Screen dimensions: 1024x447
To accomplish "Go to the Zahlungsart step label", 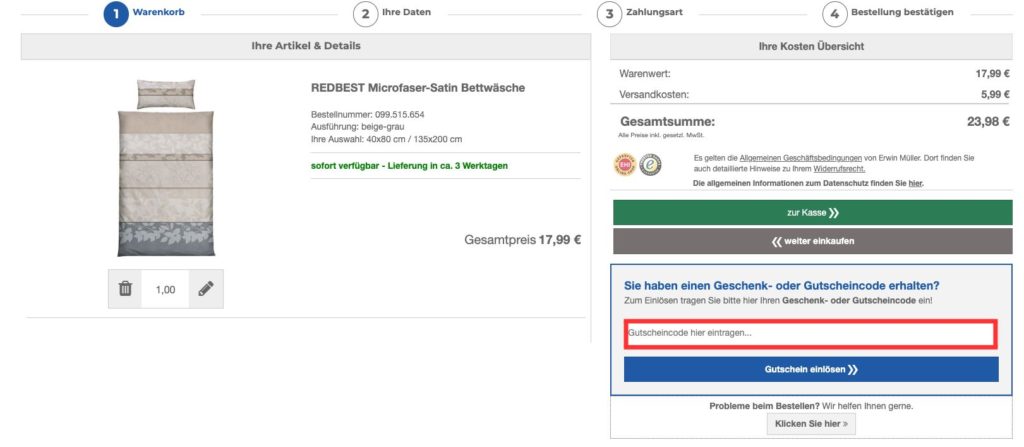I will click(655, 13).
